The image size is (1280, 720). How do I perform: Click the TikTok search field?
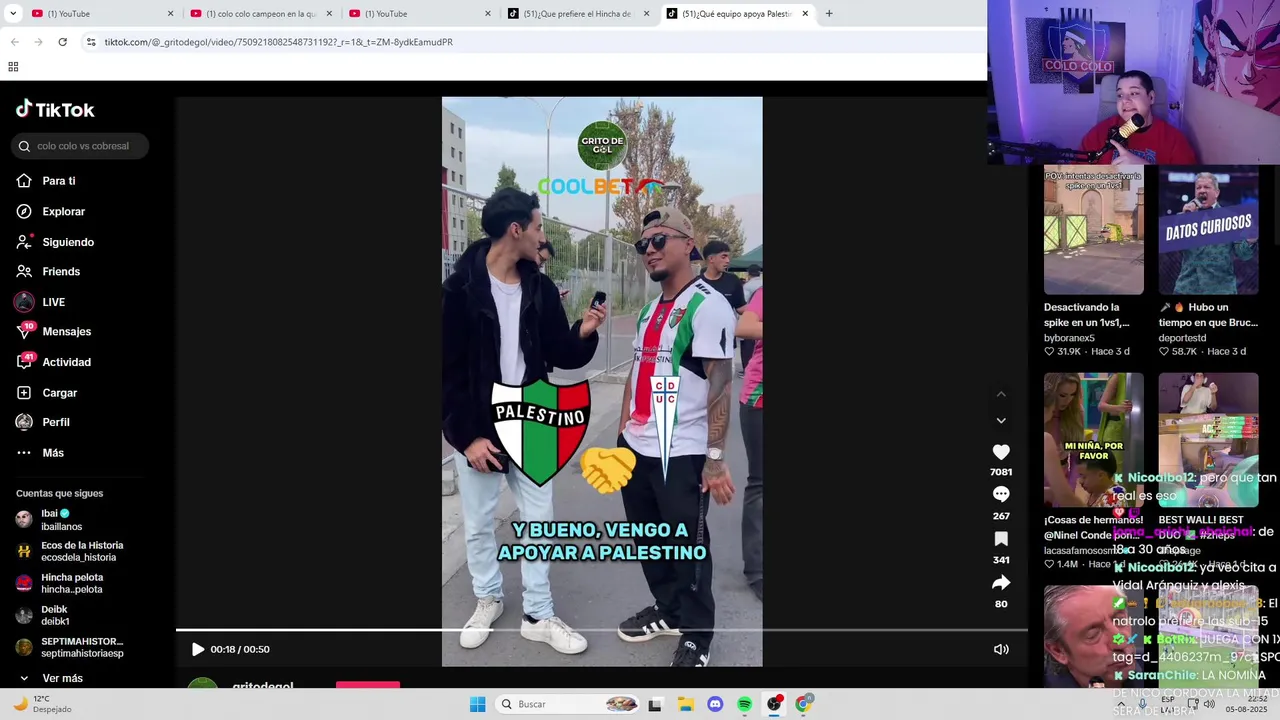(81, 146)
